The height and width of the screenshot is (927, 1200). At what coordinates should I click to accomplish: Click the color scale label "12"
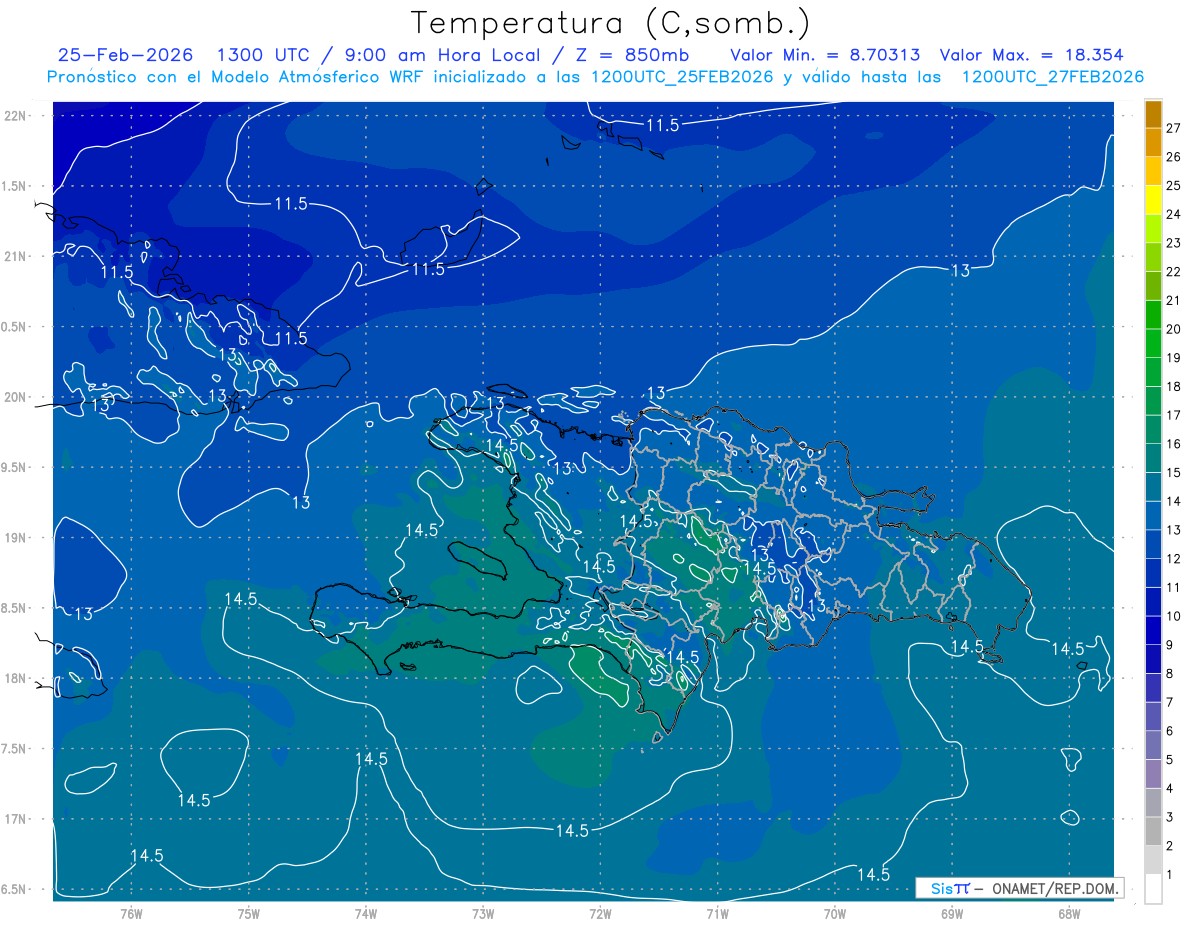[x=1173, y=559]
